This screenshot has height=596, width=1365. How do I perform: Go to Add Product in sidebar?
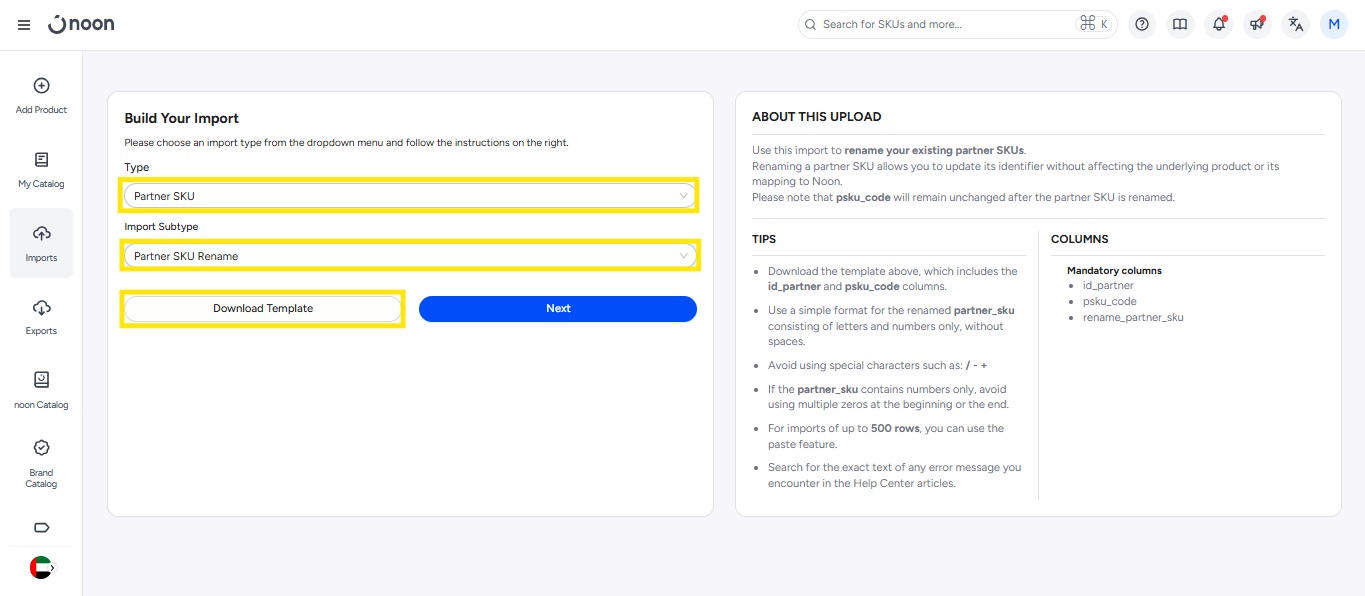[41, 96]
